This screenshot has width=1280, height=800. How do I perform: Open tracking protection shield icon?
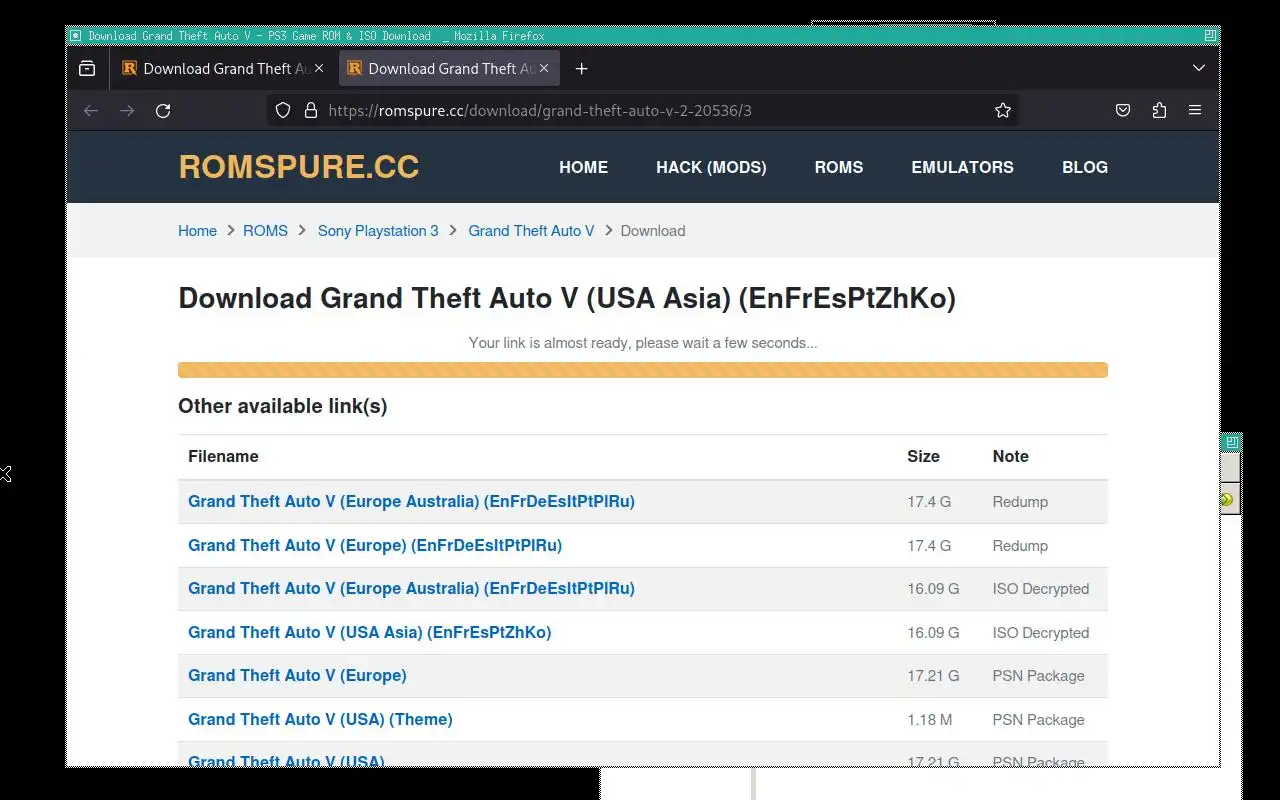click(x=283, y=111)
